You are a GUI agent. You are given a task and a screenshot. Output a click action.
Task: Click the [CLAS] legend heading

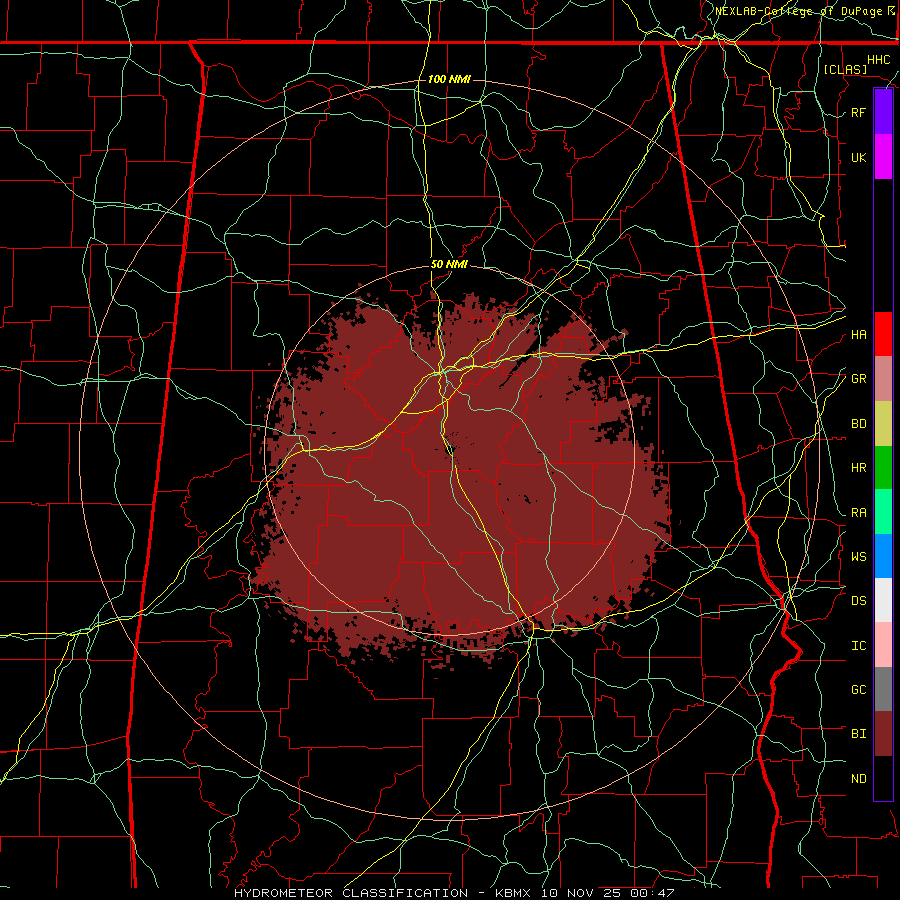(x=845, y=69)
